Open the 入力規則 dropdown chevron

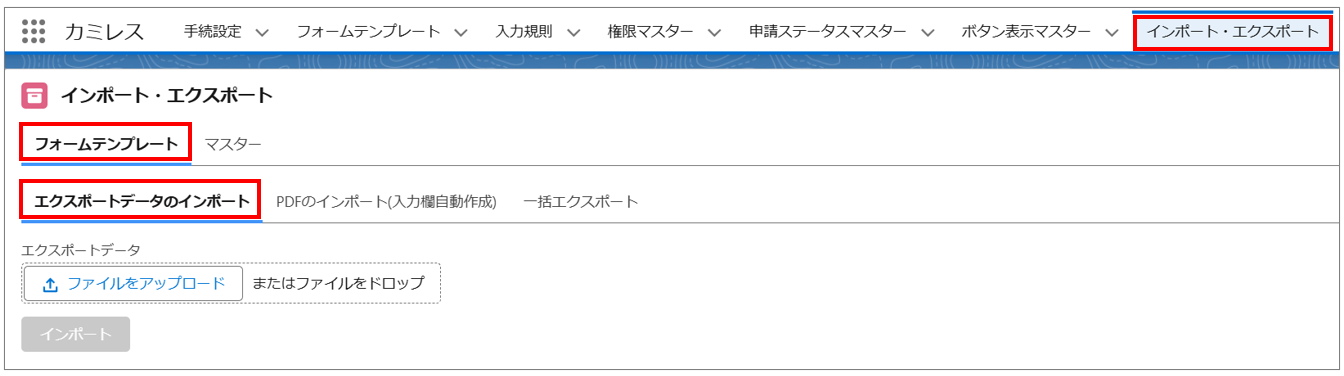click(x=573, y=32)
